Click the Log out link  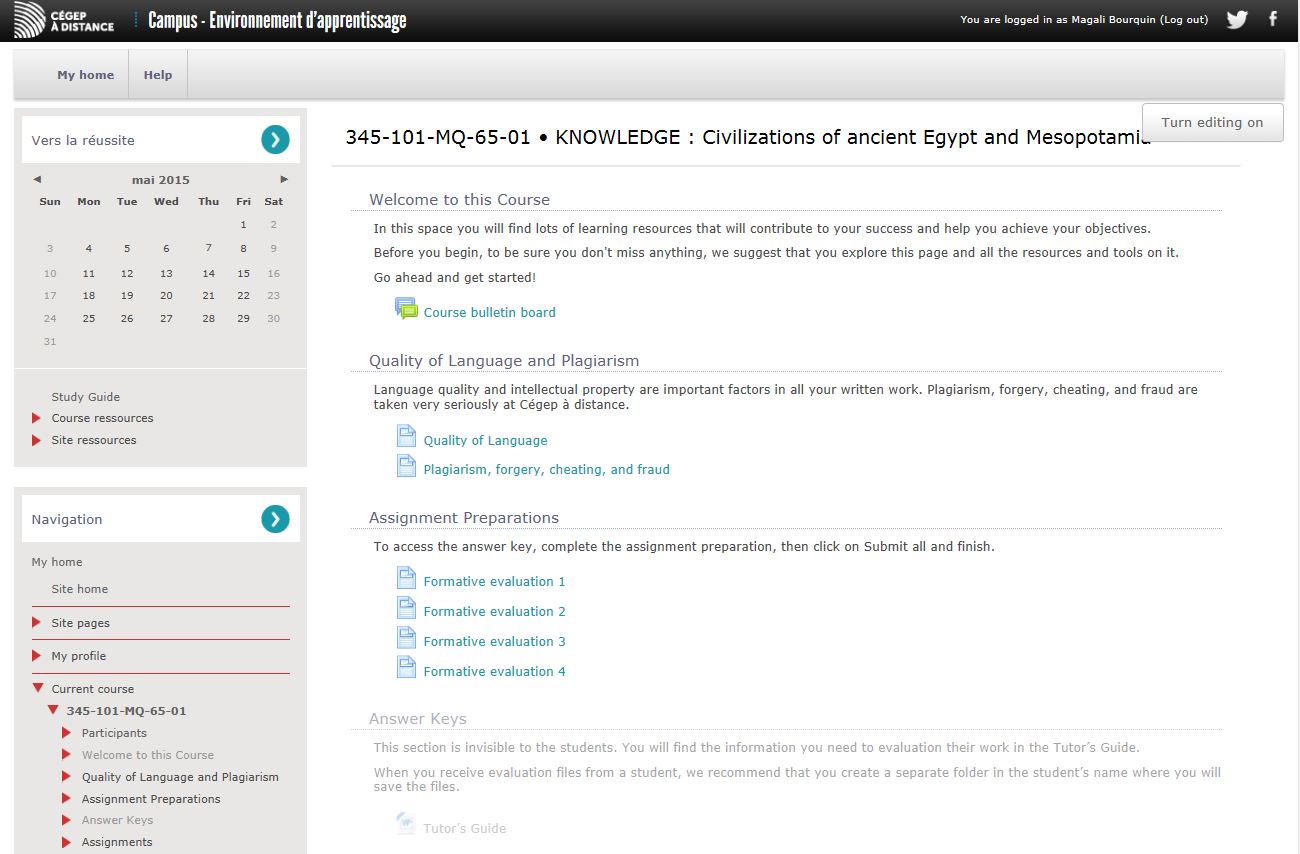(x=1184, y=20)
